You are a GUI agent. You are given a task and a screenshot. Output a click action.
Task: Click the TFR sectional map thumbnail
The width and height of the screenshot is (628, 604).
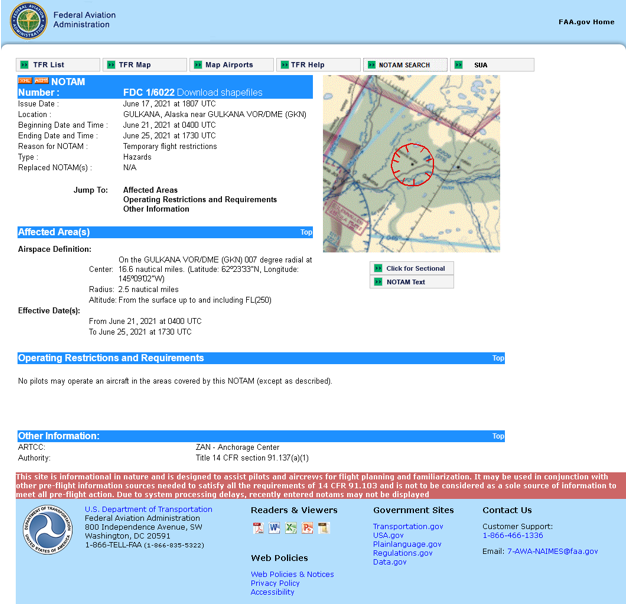pyautogui.click(x=411, y=163)
